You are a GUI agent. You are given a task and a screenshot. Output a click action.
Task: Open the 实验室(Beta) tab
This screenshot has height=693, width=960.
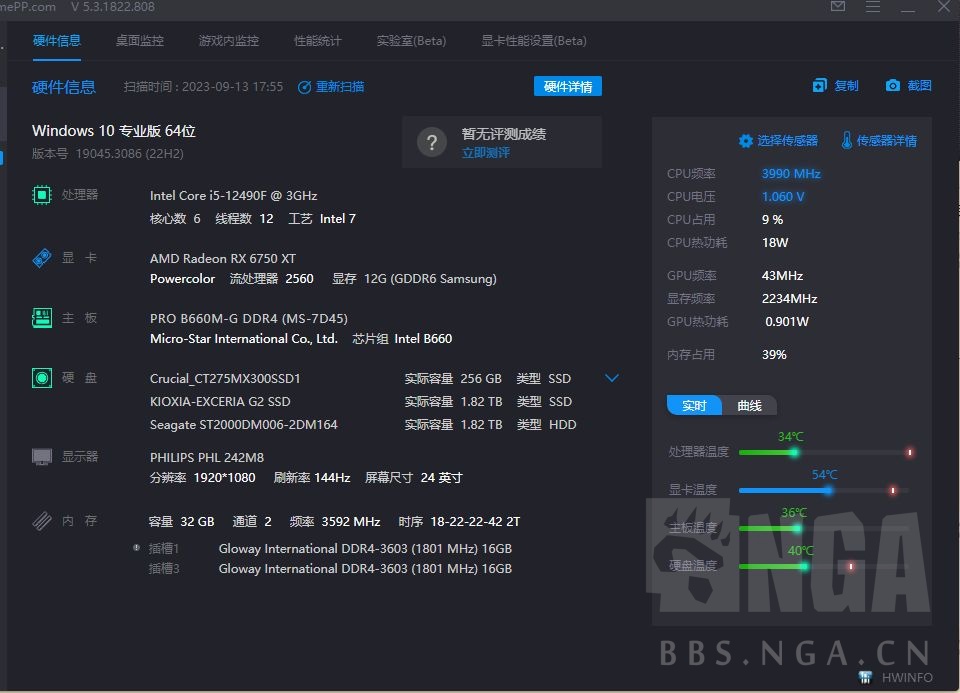[410, 42]
